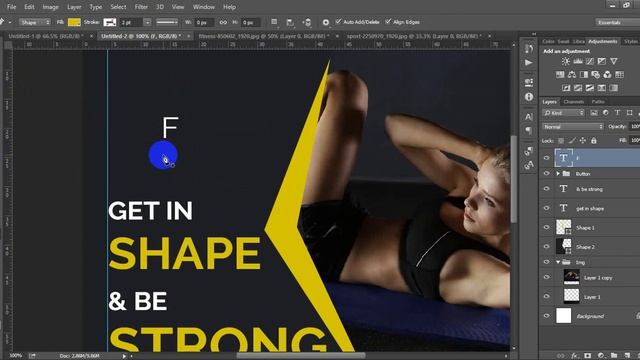This screenshot has width=640, height=360.
Task: Expand the Button layer group
Action: tap(558, 174)
